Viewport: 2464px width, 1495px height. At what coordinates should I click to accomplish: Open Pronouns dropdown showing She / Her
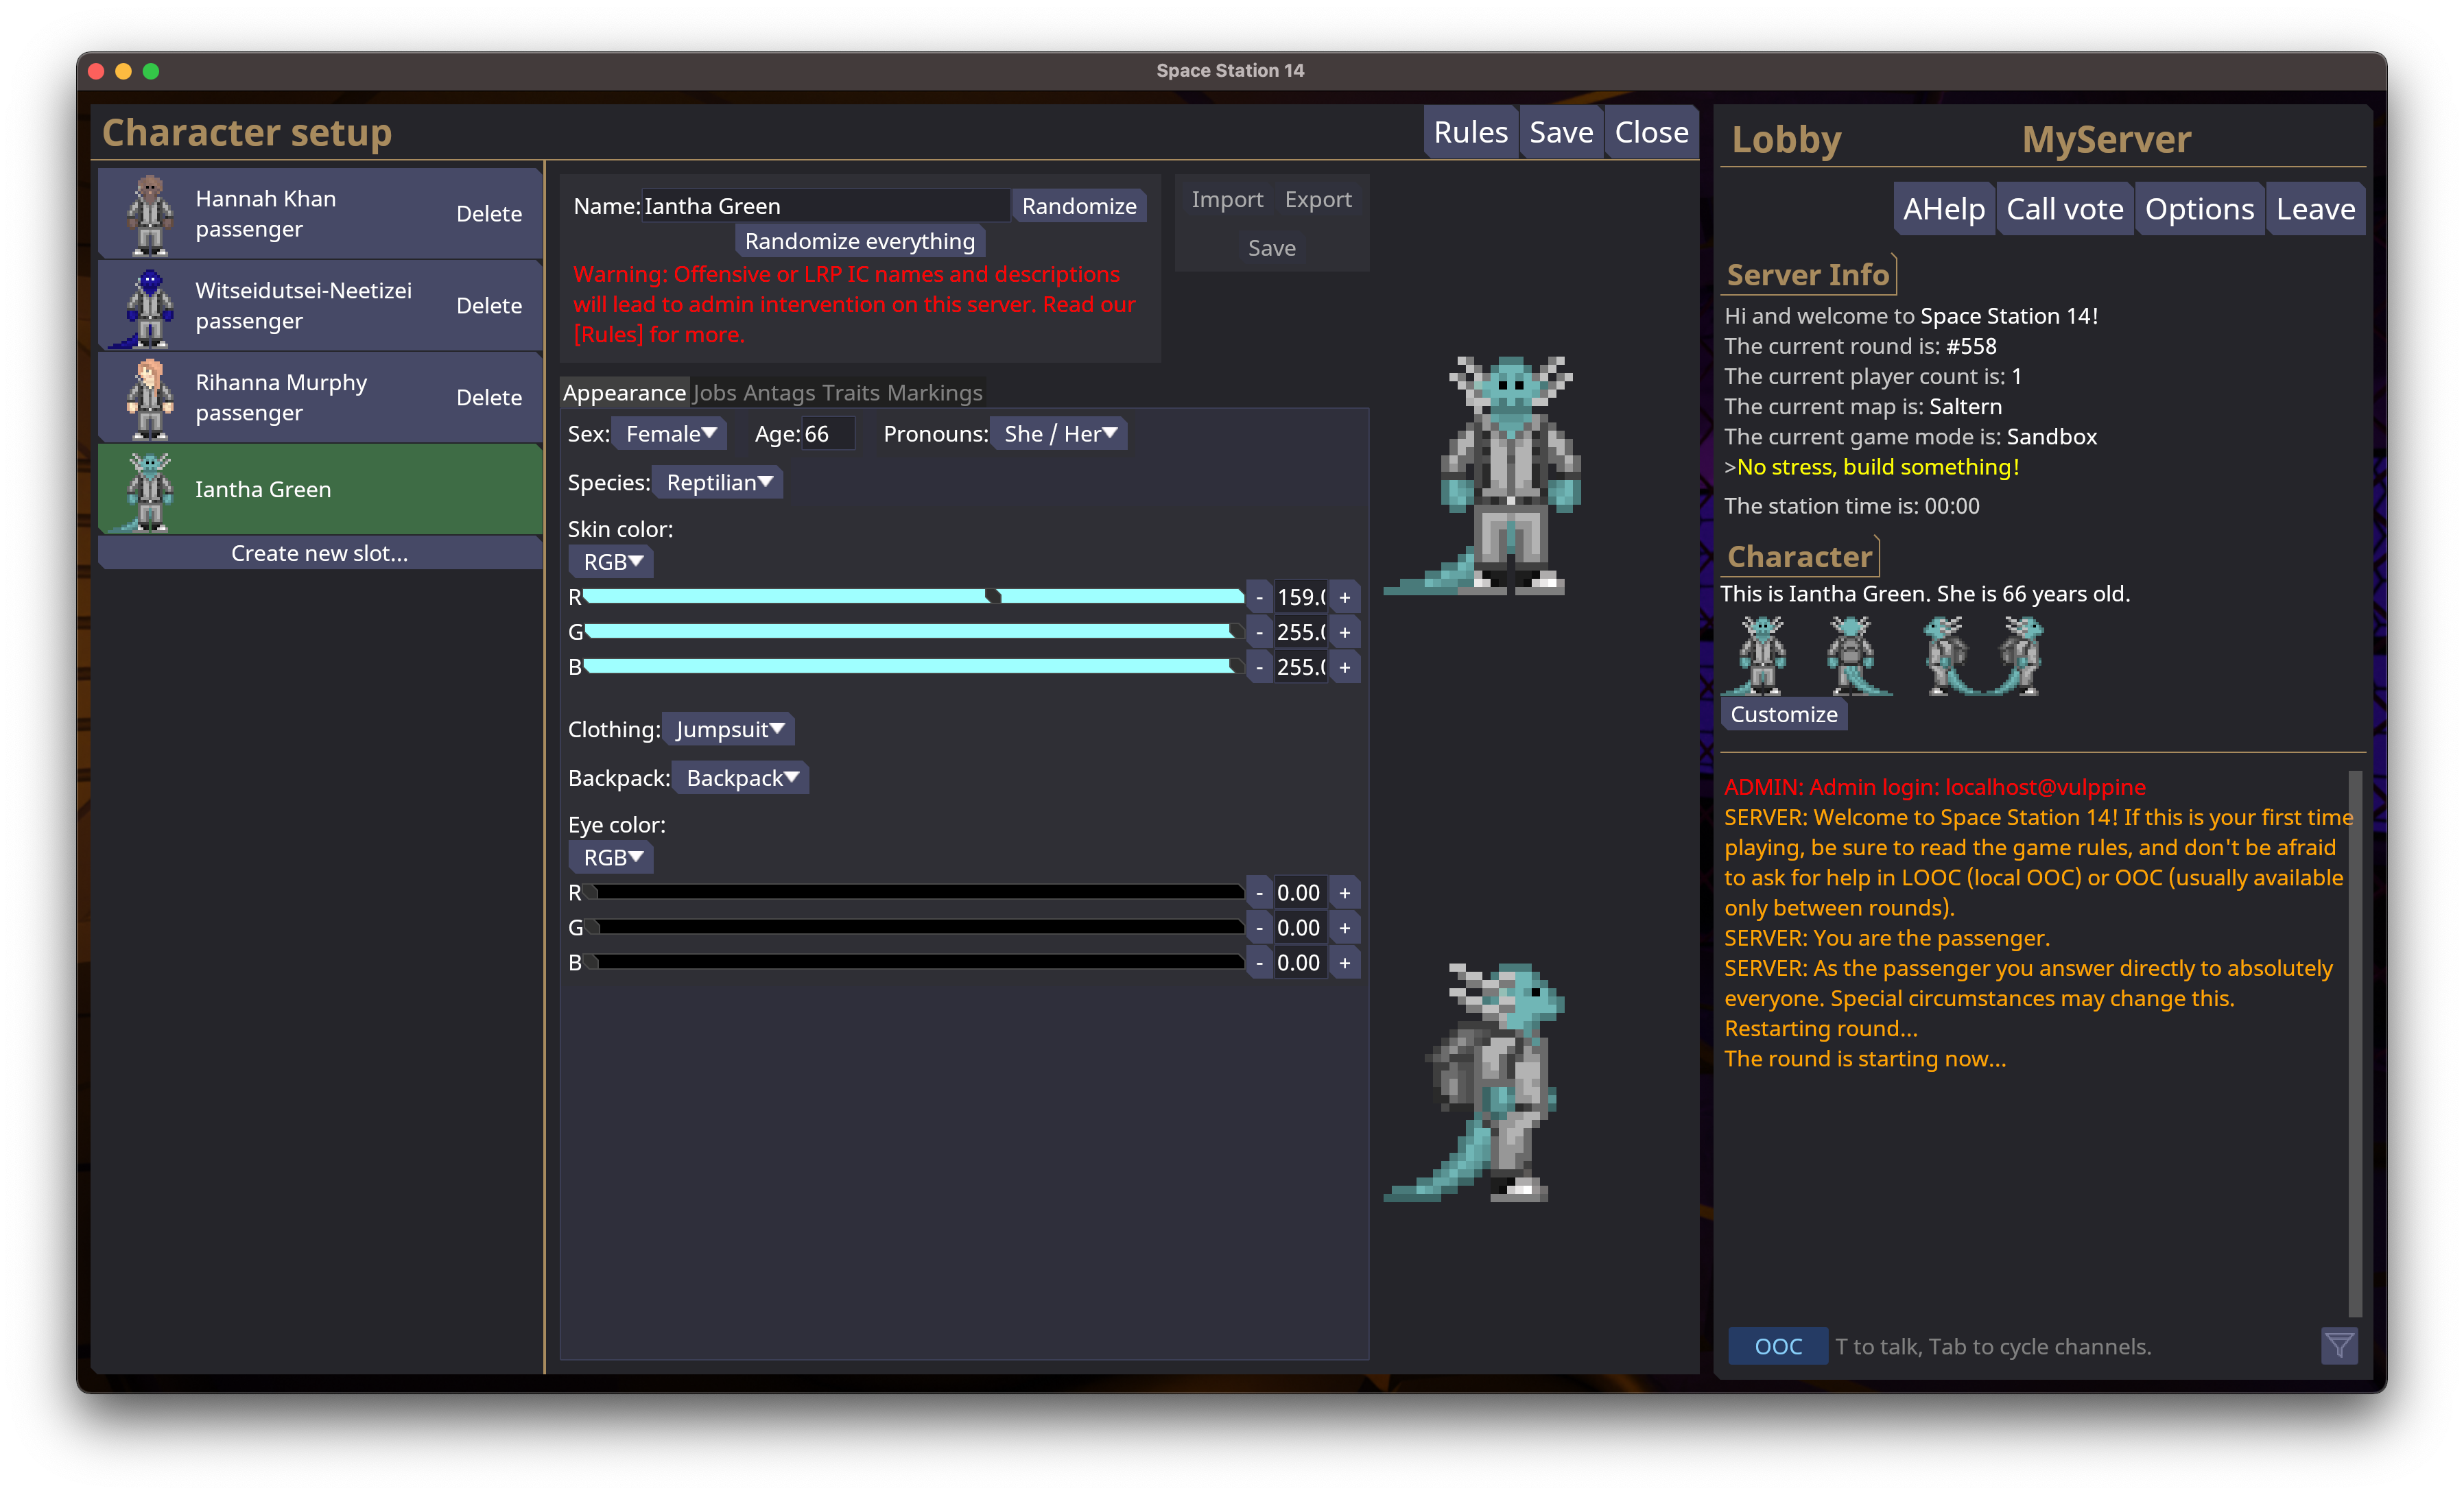pyautogui.click(x=1059, y=434)
